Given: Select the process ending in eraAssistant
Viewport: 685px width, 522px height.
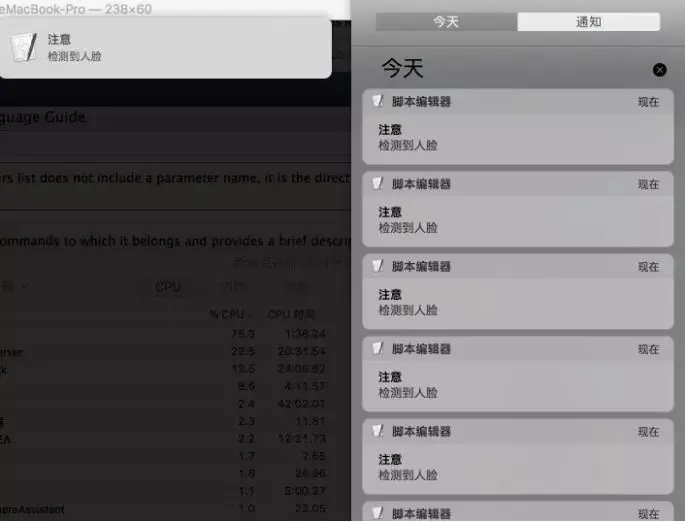Looking at the screenshot, I should 175,509.
